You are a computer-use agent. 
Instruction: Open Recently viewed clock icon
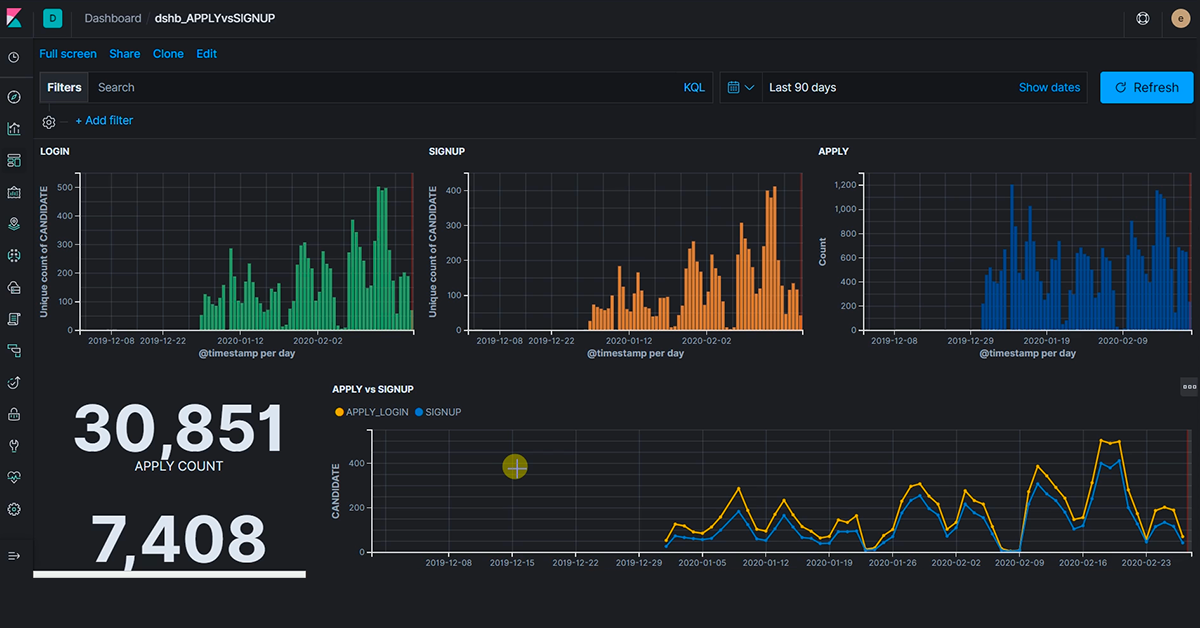tap(14, 57)
